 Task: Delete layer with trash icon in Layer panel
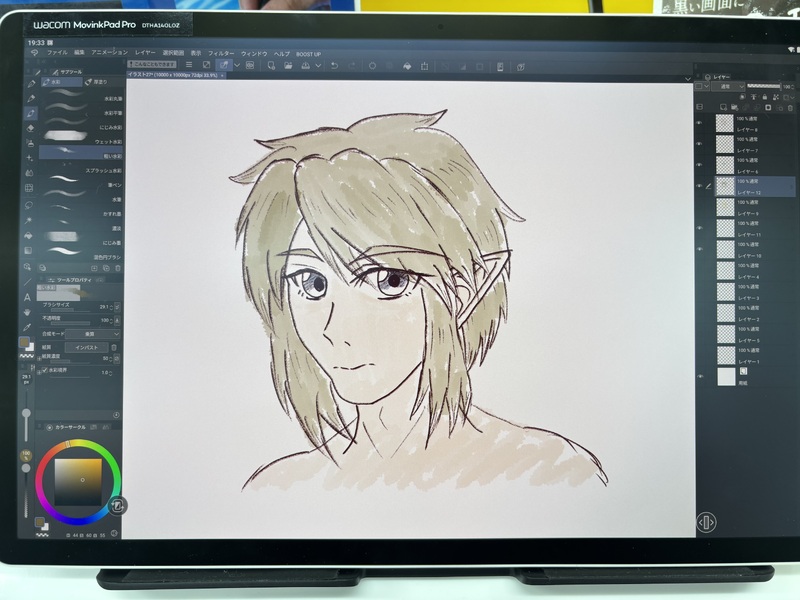point(790,108)
